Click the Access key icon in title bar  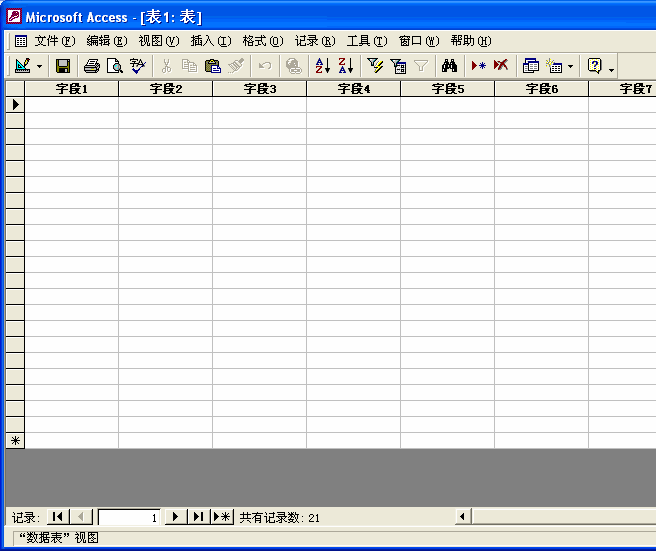click(x=14, y=17)
